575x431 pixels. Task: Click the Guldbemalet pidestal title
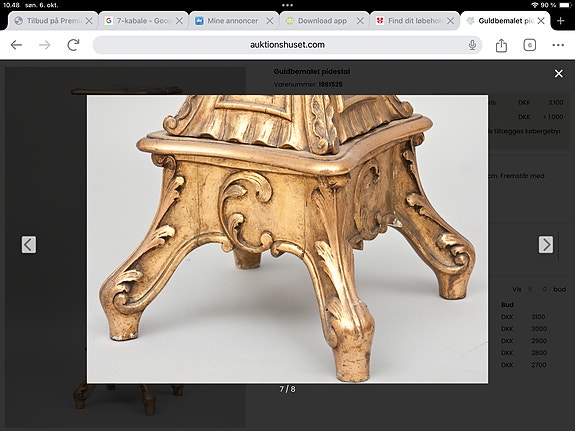click(312, 72)
